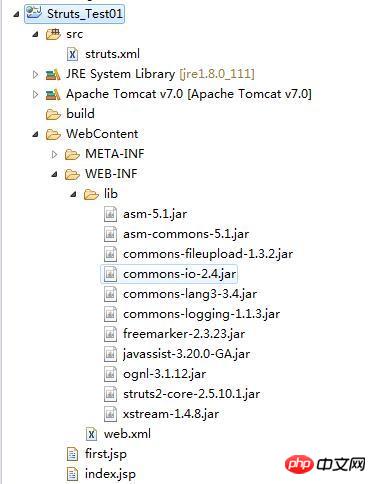Click the commons-fileupload jar icon

[x=110, y=254]
